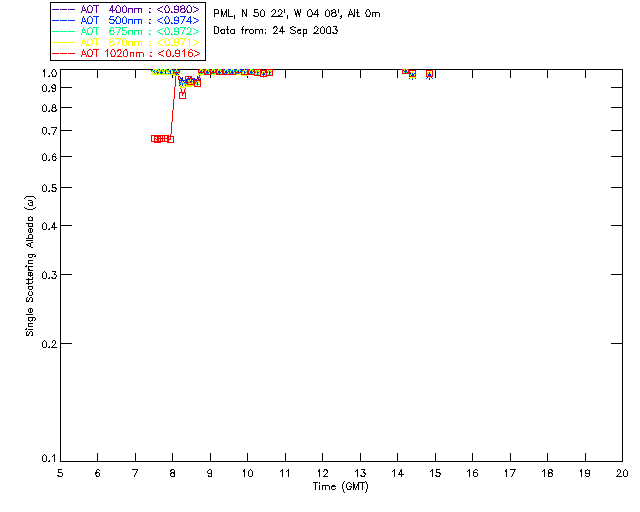Click the 0.1 y-axis tick label
Viewport: 640px width, 512px height.
click(49, 459)
